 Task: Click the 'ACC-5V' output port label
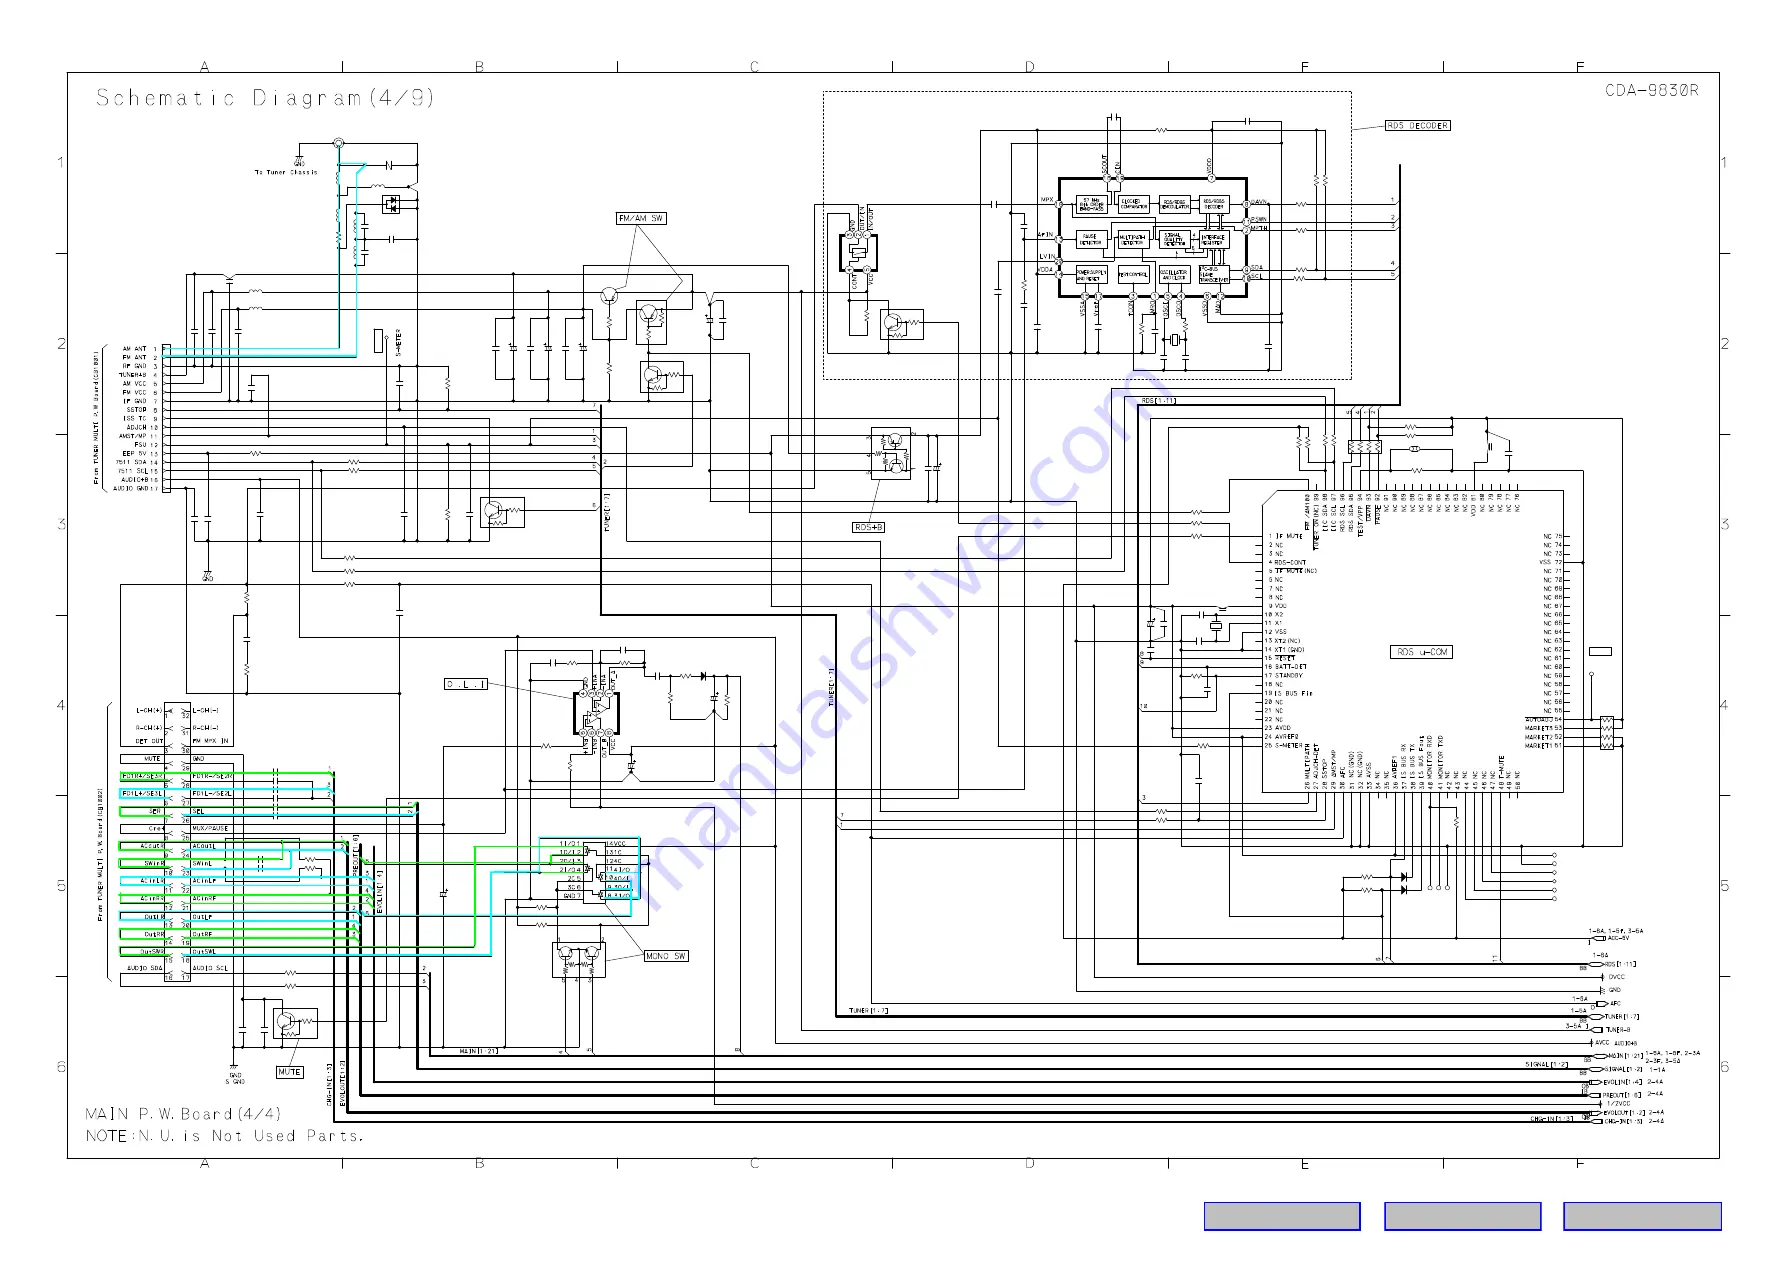[x=1618, y=938]
